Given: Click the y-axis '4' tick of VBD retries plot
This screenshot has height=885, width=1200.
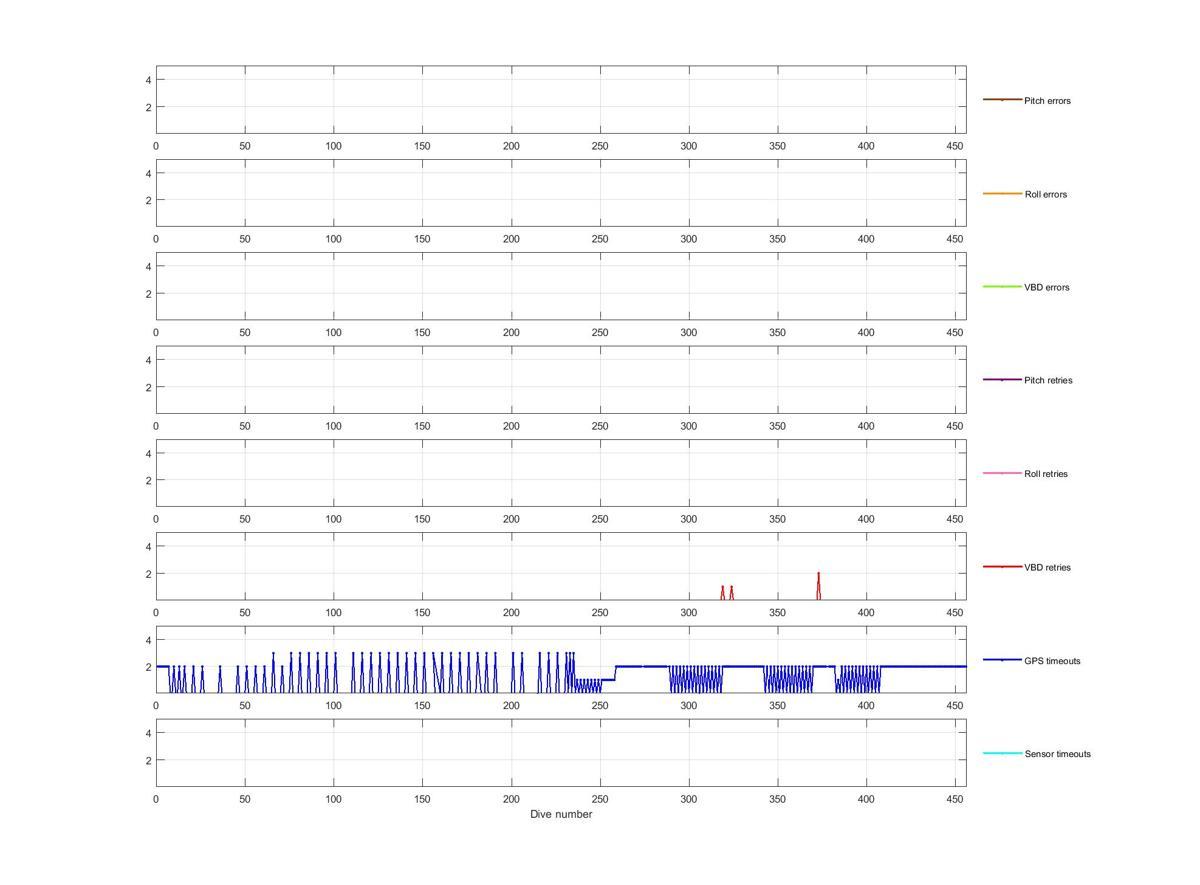Looking at the screenshot, I should pos(148,547).
